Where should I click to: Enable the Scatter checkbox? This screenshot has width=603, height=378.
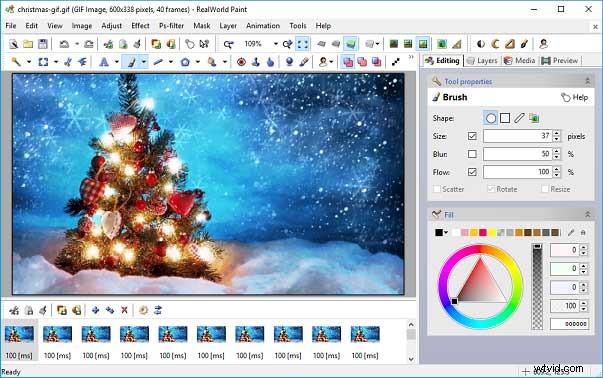(437, 189)
